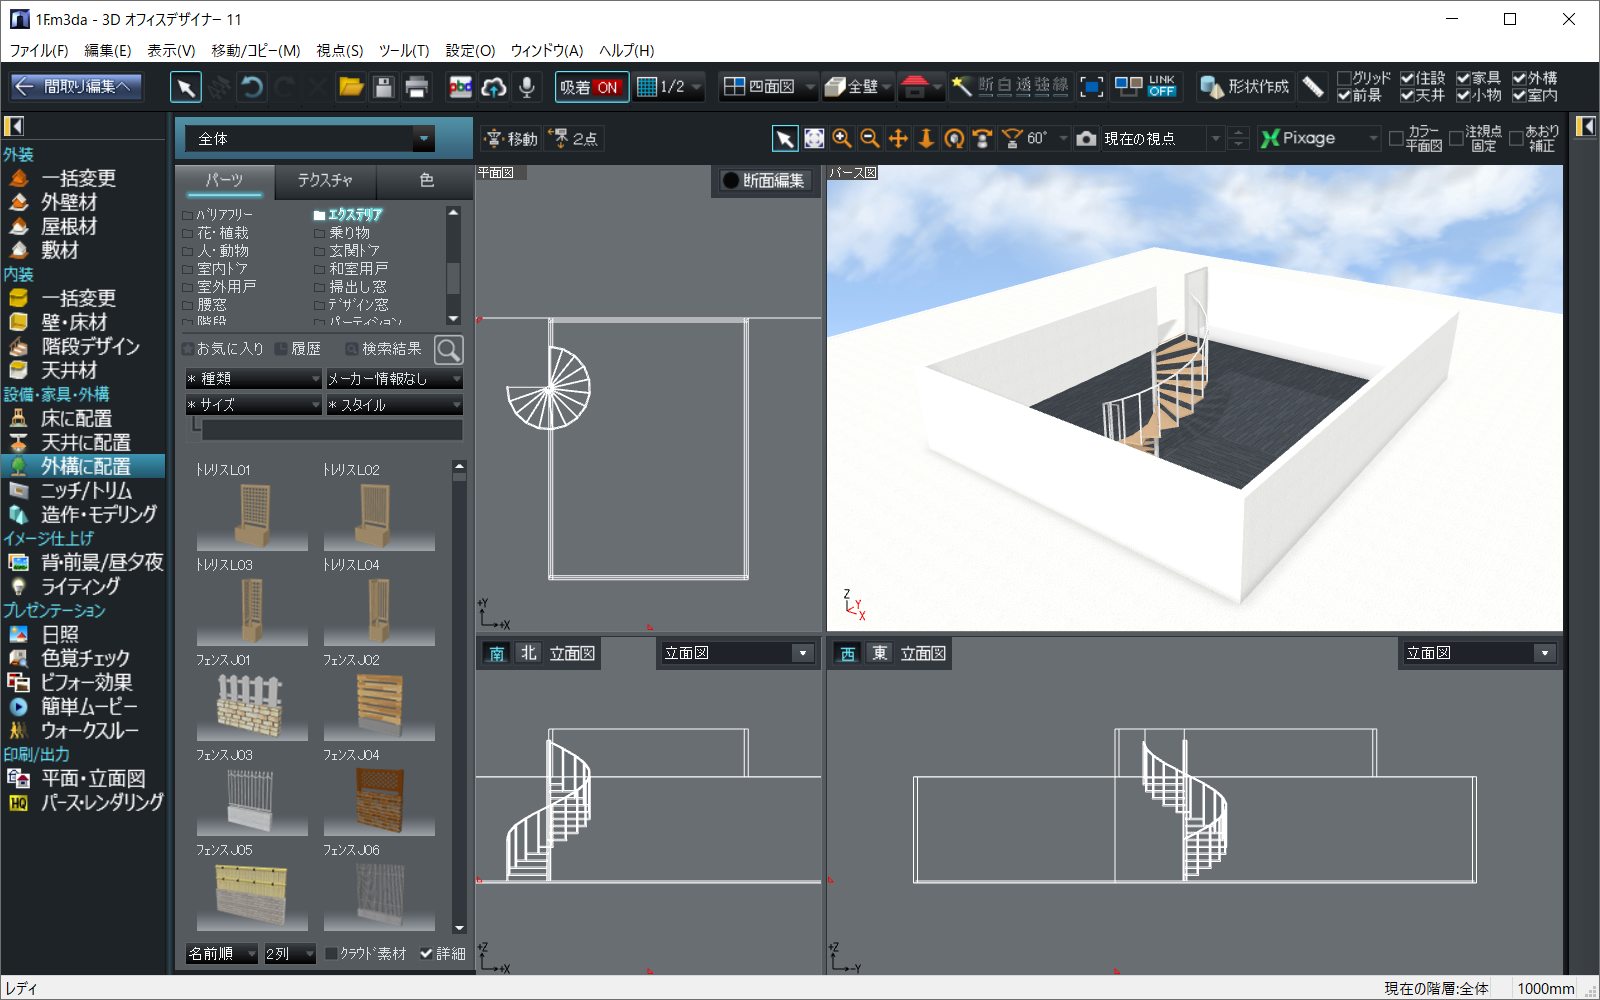Select the ruler measure tool
Screen dimensions: 1600x1000
pos(1314,87)
